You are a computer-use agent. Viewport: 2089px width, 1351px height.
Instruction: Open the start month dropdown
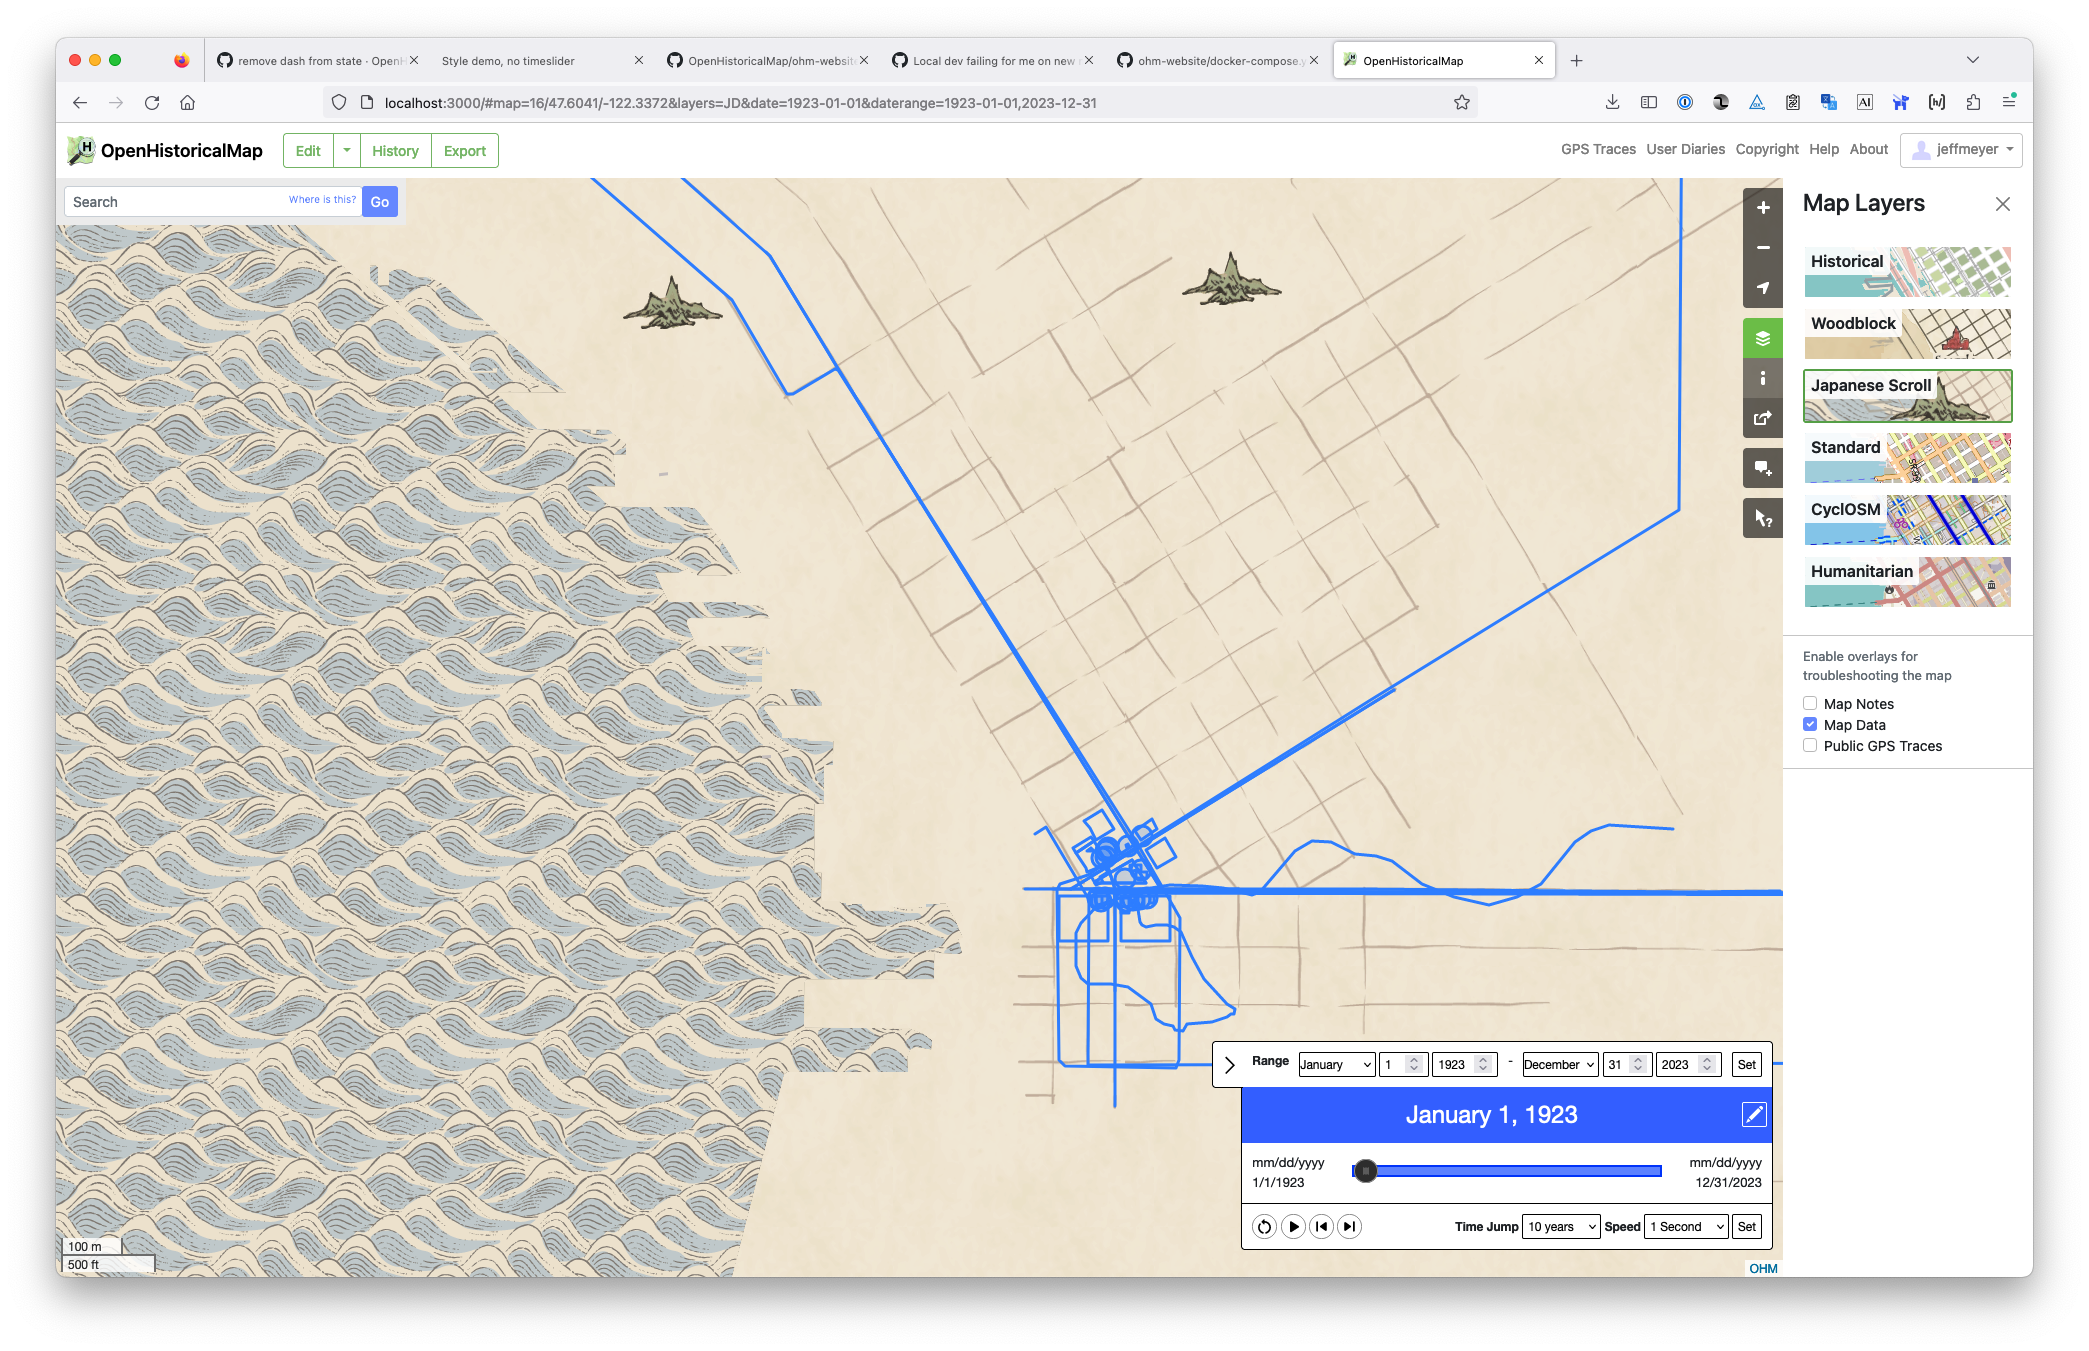(1336, 1064)
